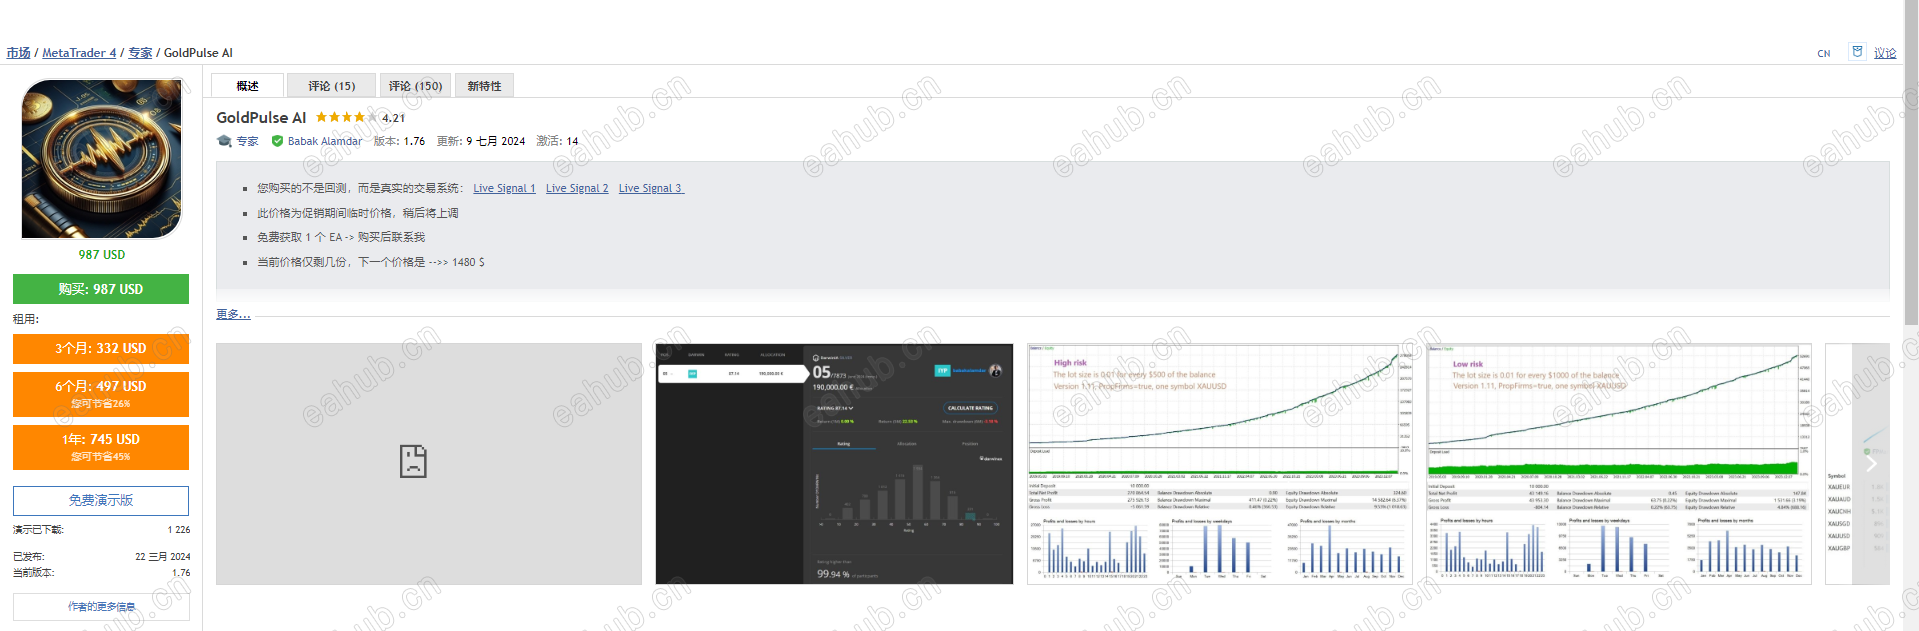Switch to the 评论 (150) tab

(x=415, y=86)
